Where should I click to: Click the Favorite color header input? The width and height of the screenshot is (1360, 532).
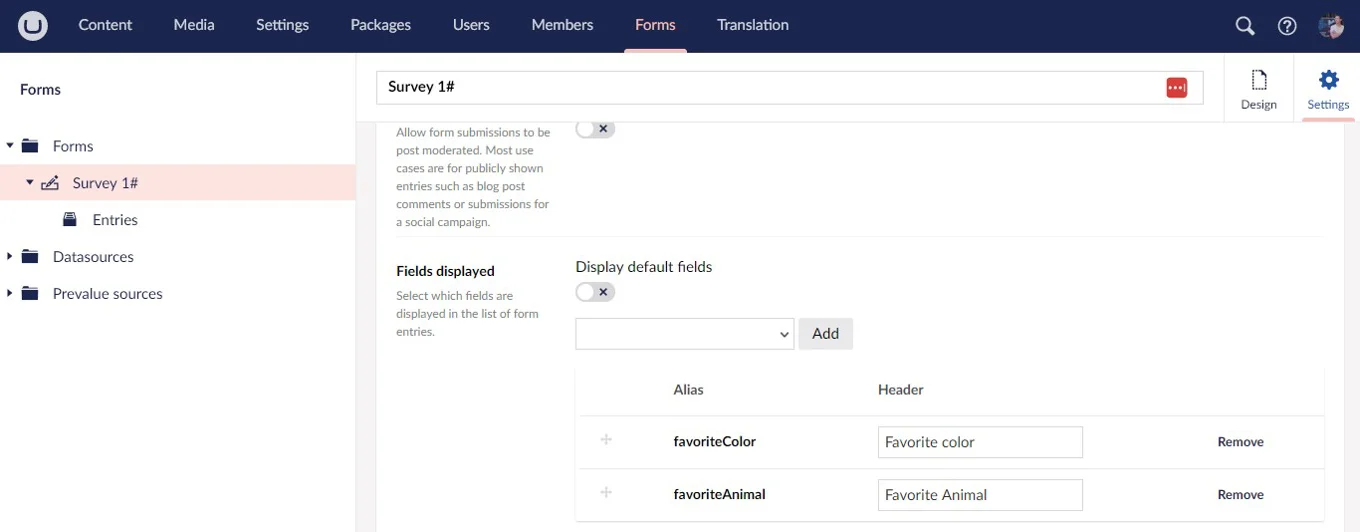[x=980, y=442]
